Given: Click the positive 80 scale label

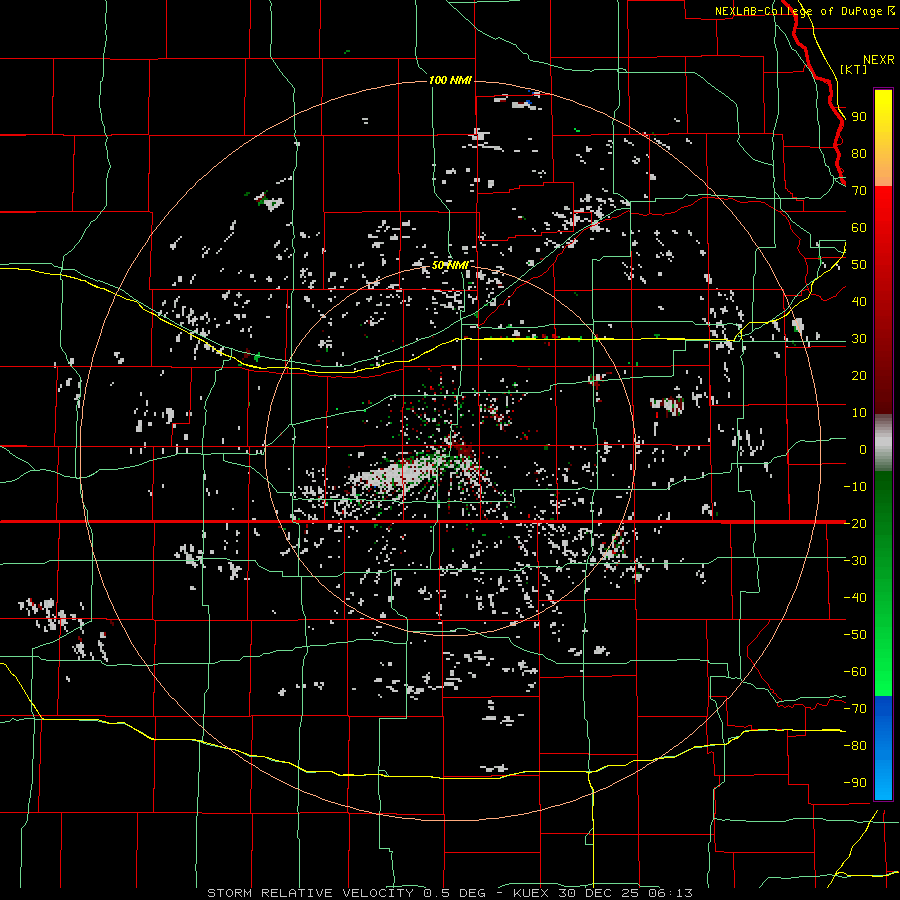Looking at the screenshot, I should coord(859,154).
